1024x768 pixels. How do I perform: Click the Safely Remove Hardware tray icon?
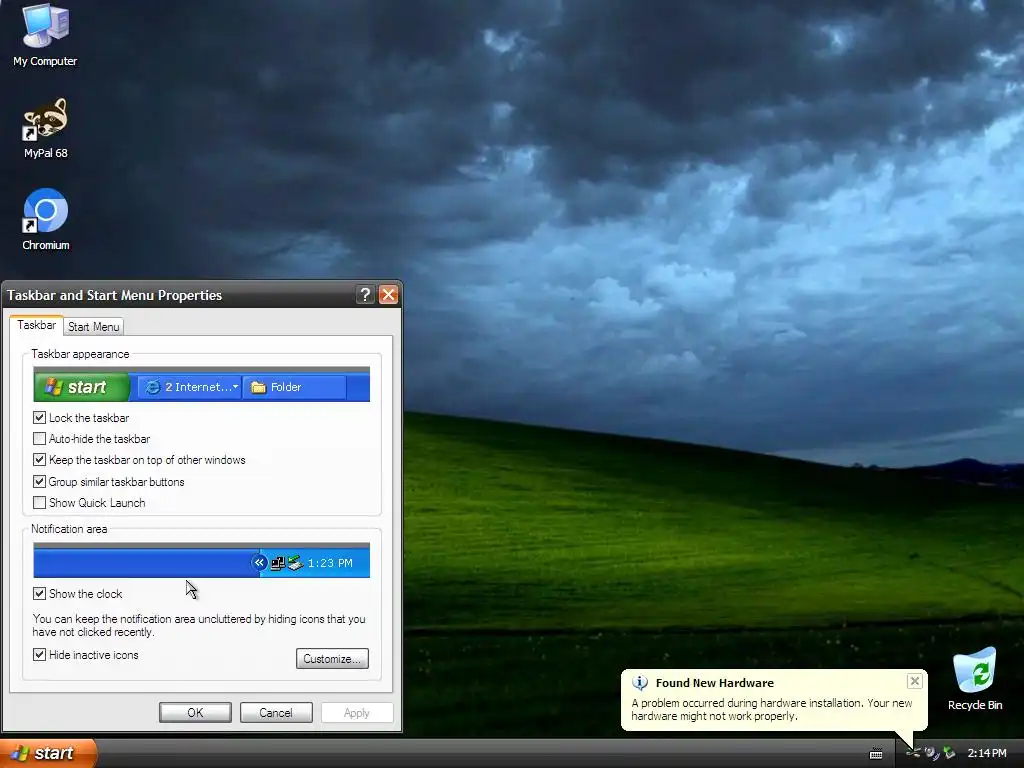(x=950, y=753)
